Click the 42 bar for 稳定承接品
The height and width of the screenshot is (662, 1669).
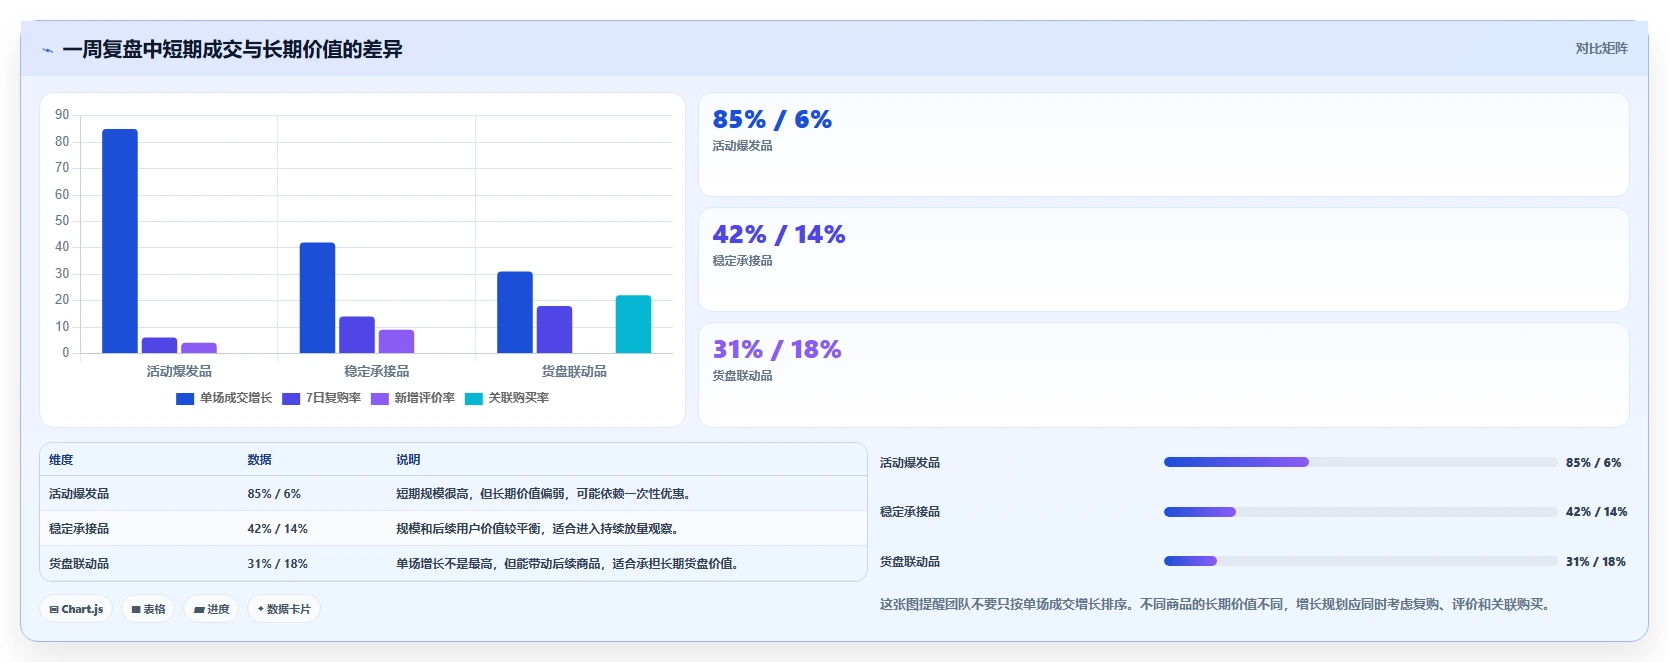coord(317,298)
